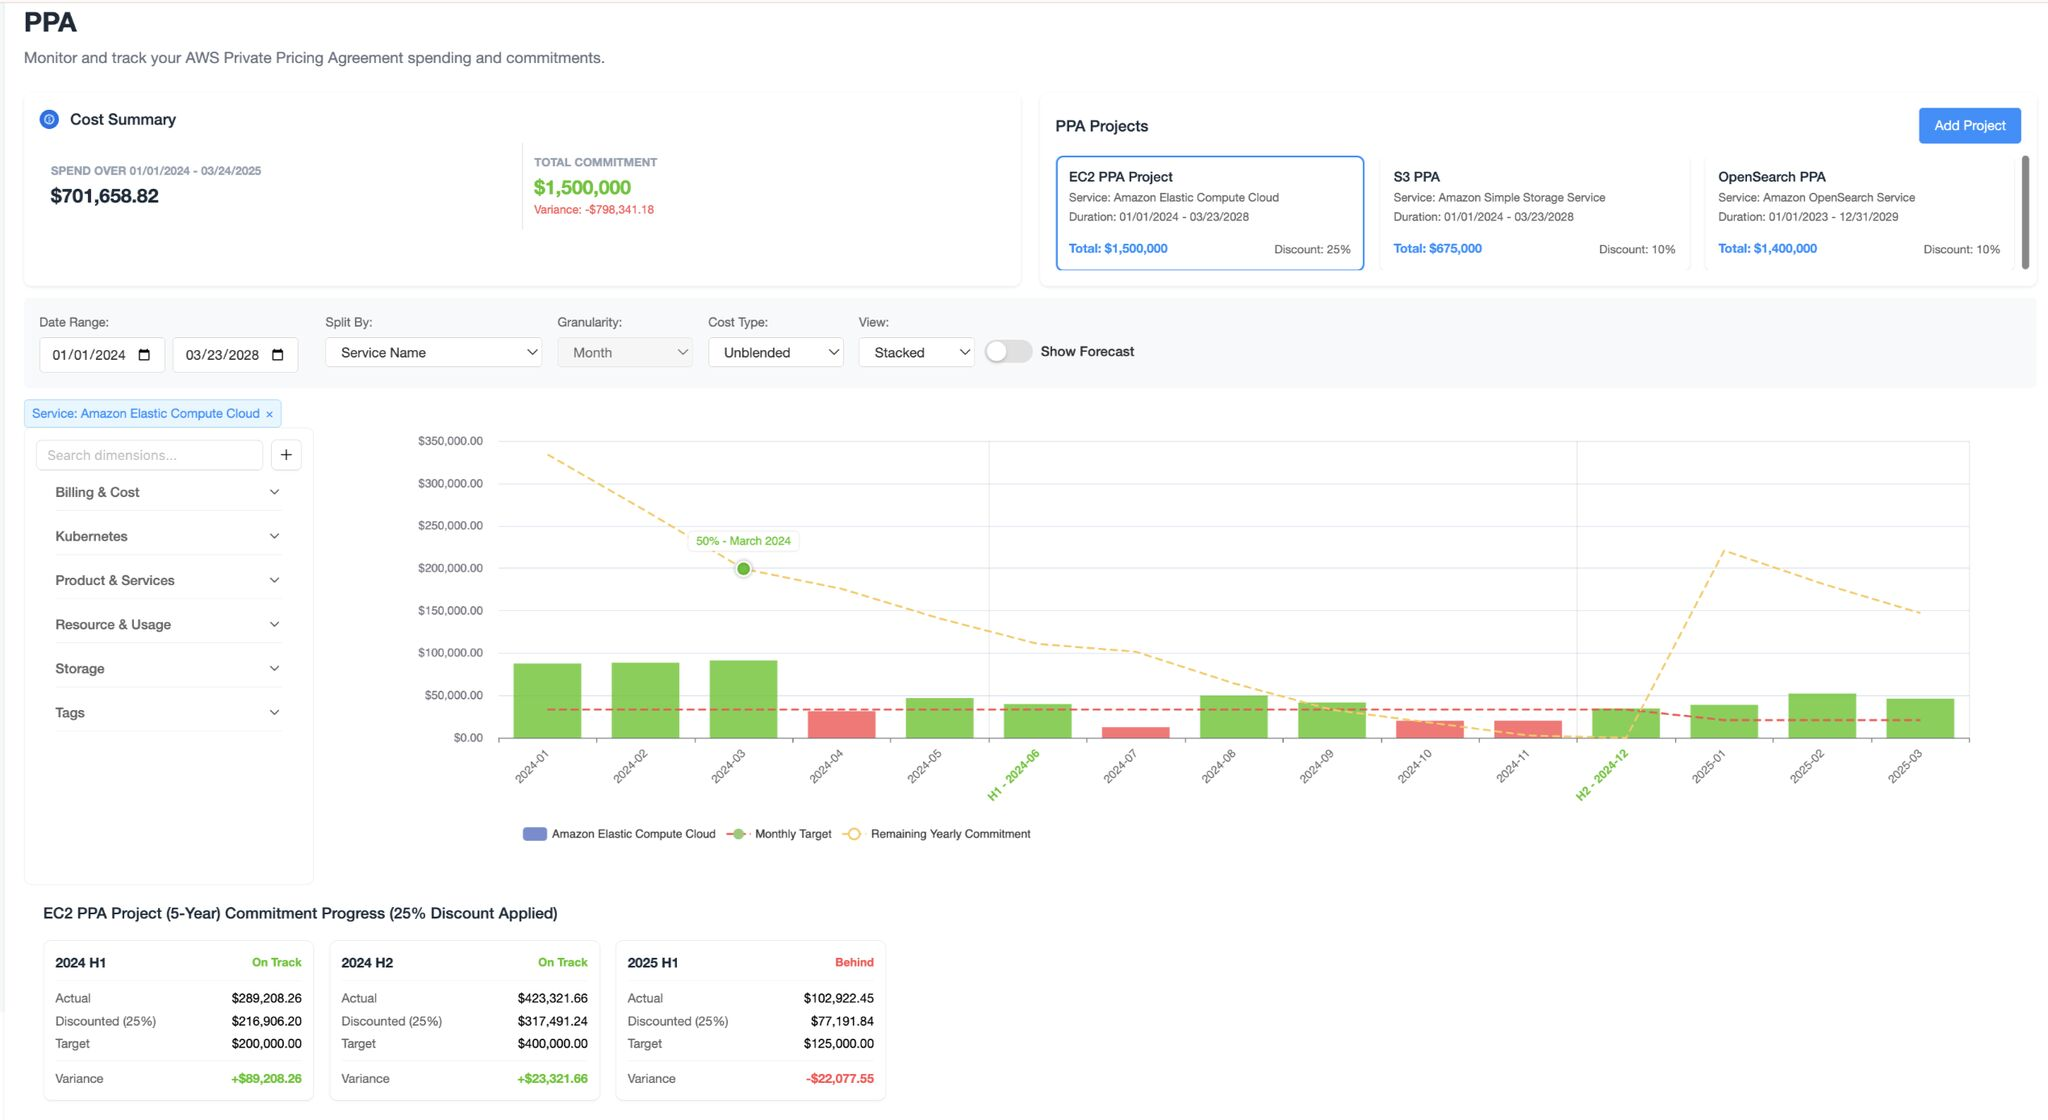Click the Search dimensions input field
This screenshot has height=1120, width=2048.
pos(150,455)
